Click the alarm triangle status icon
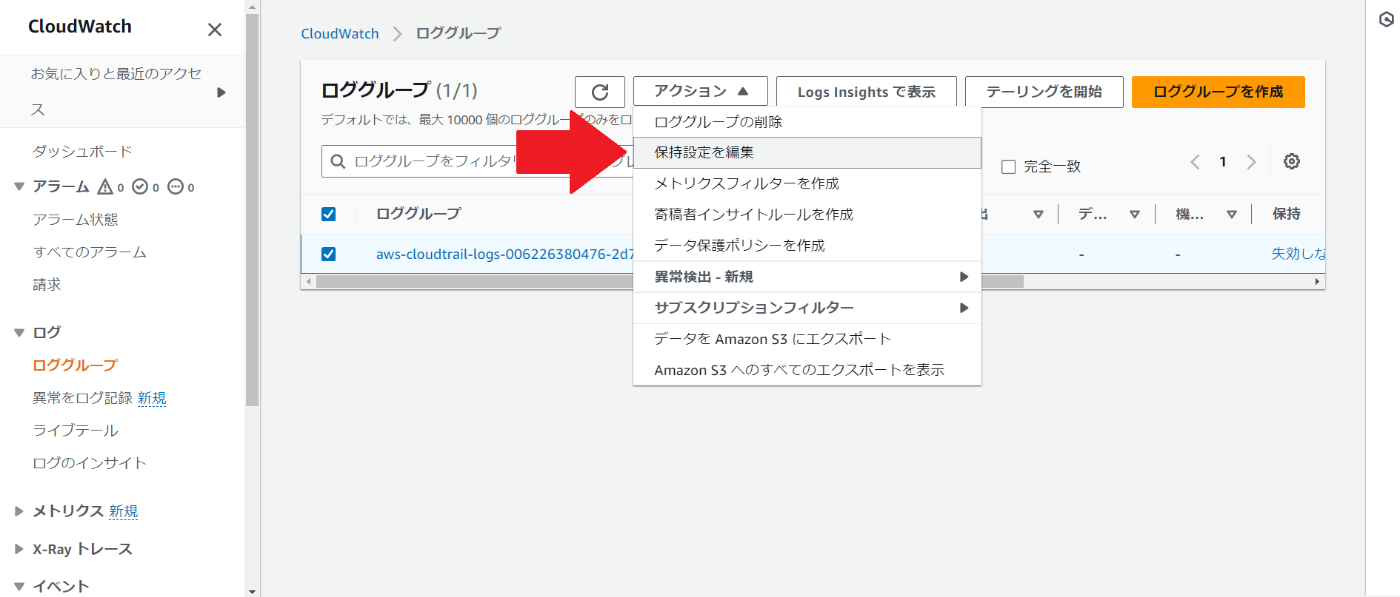The height and width of the screenshot is (597, 1400). pyautogui.click(x=105, y=187)
